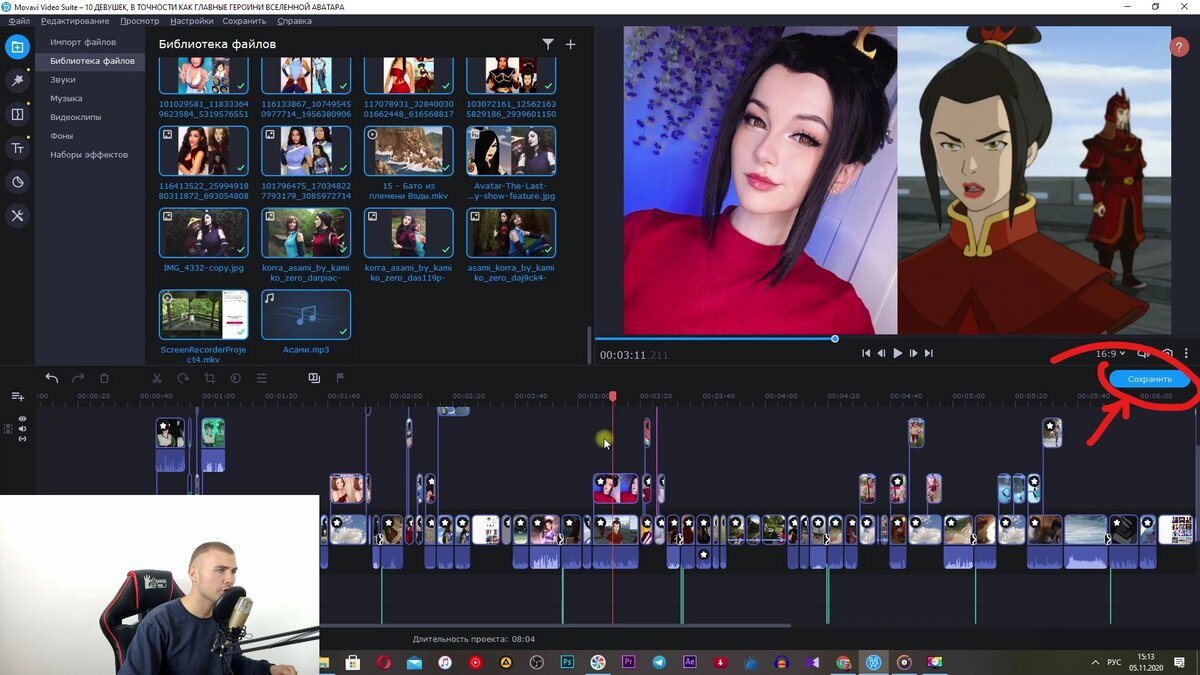Open the three-dots preview menu
The height and width of the screenshot is (675, 1200).
point(1187,353)
